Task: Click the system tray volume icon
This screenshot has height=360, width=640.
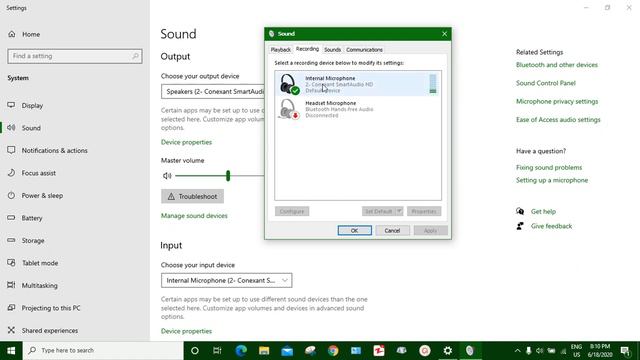Action: point(540,351)
